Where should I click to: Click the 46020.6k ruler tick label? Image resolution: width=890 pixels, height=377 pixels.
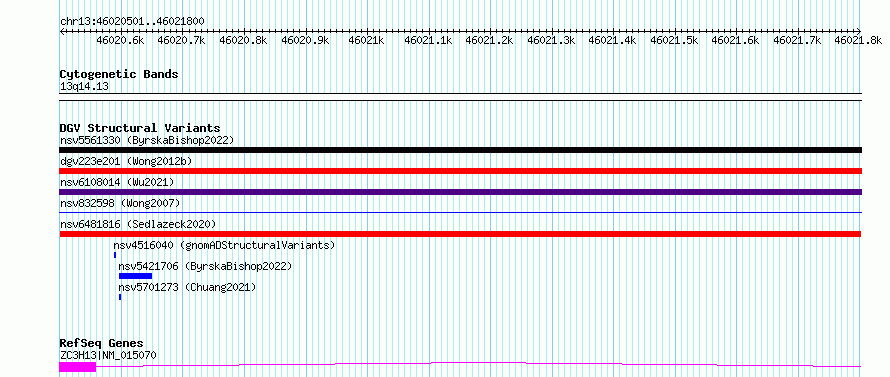(x=120, y=40)
